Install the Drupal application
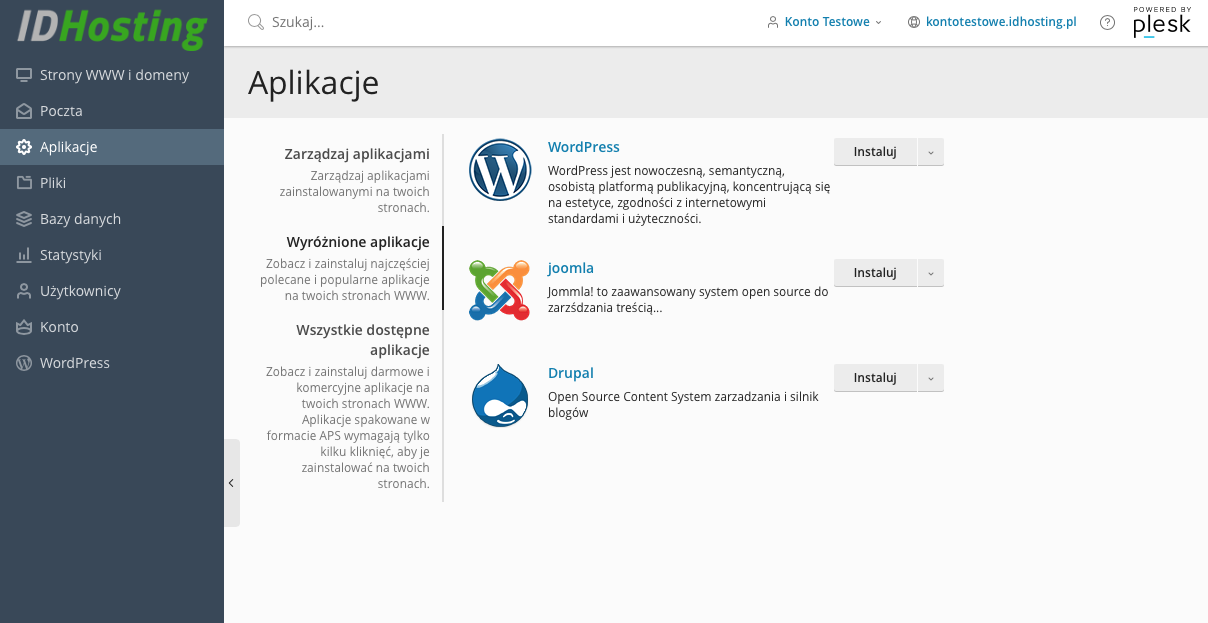The width and height of the screenshot is (1208, 623). tap(875, 378)
